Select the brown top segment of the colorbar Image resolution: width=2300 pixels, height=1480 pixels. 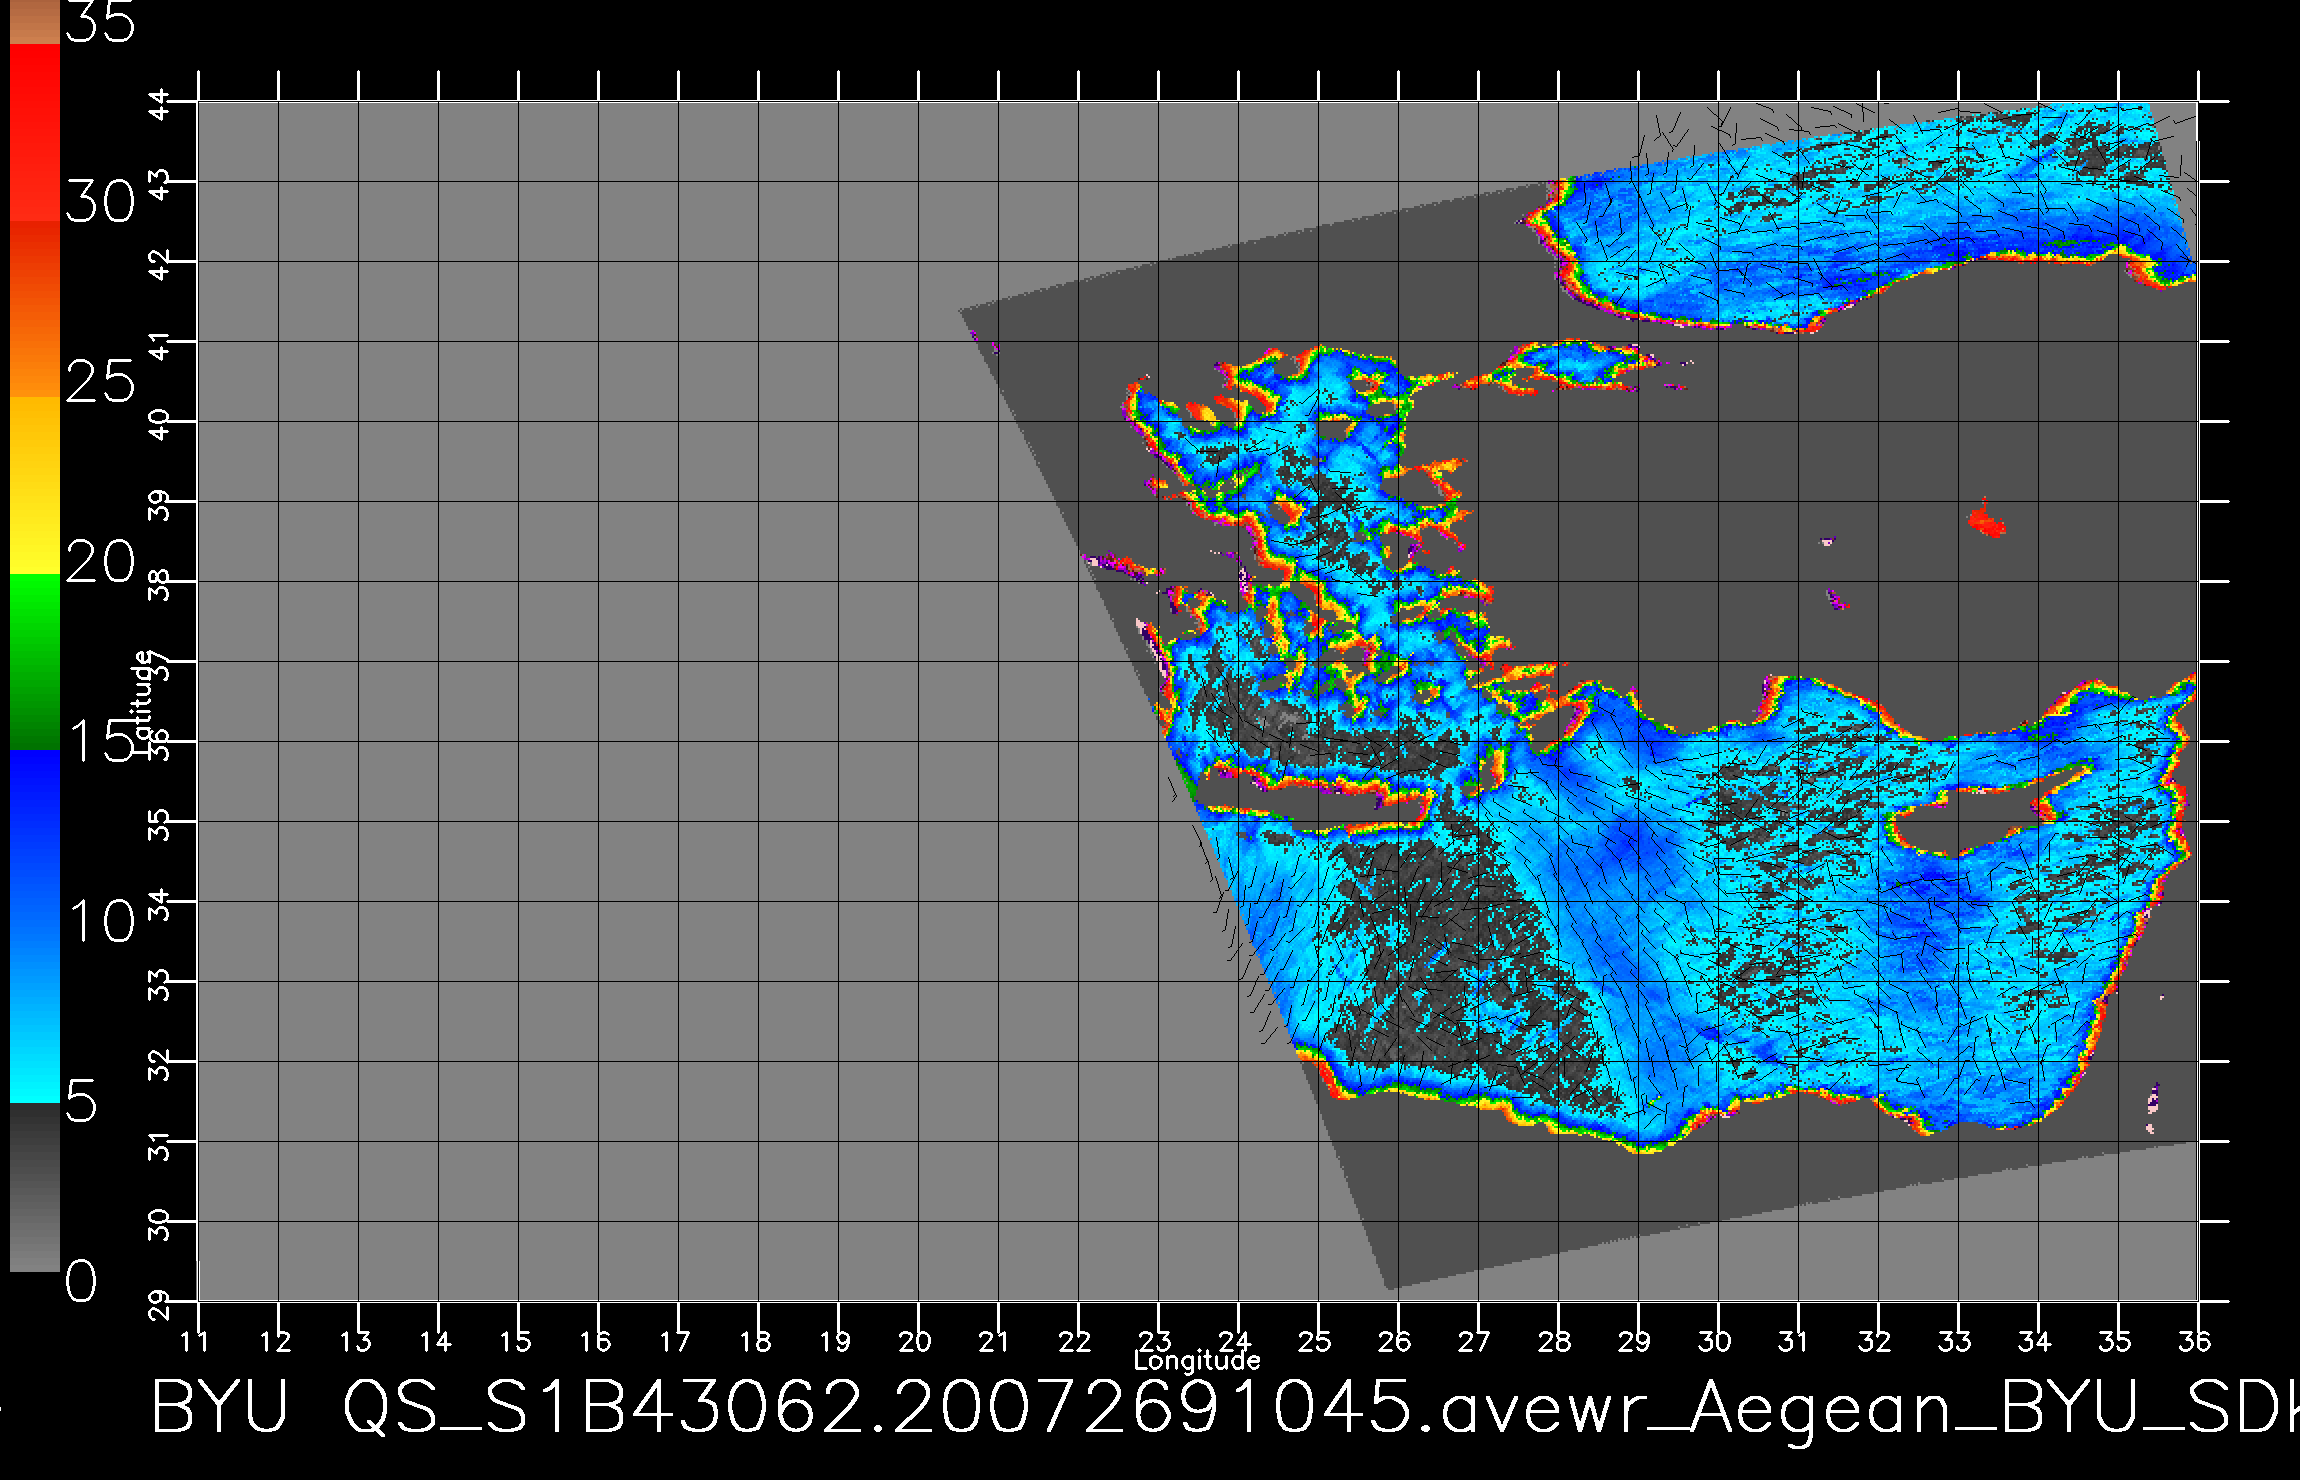point(35,22)
